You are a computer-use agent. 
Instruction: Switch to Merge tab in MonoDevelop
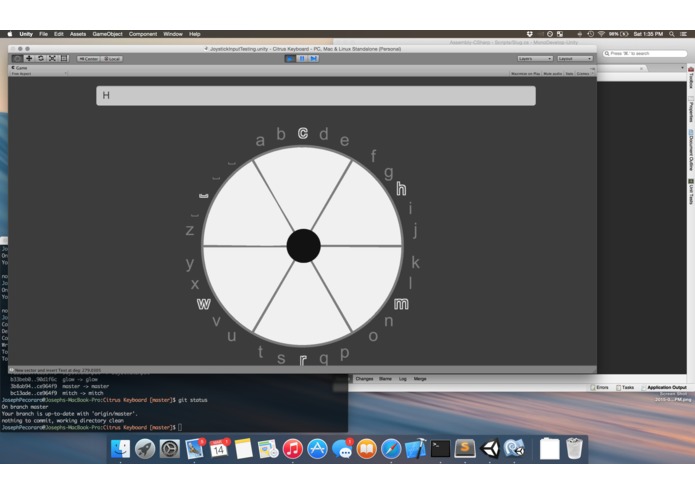[x=420, y=379]
